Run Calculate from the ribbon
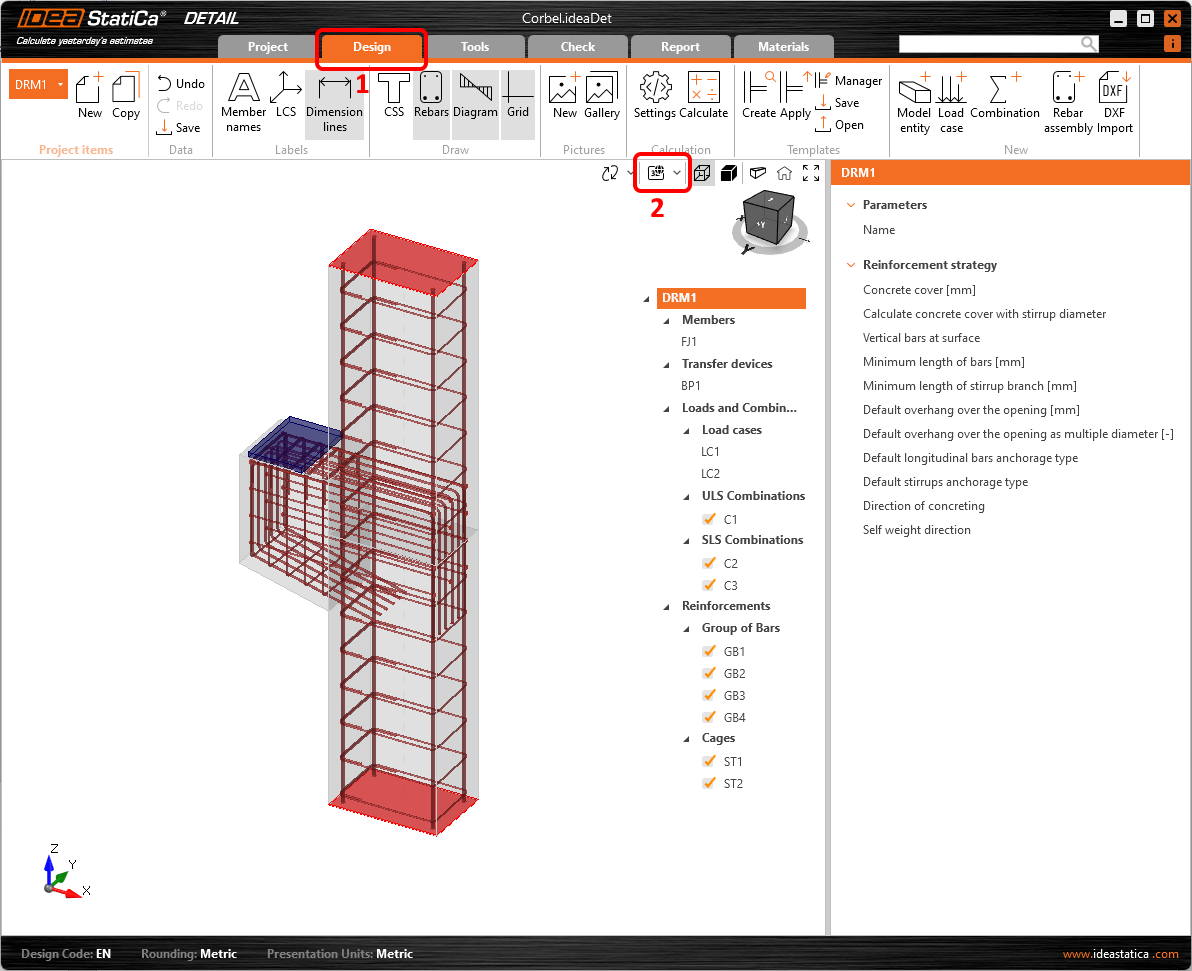The width and height of the screenshot is (1192, 971). tap(706, 100)
